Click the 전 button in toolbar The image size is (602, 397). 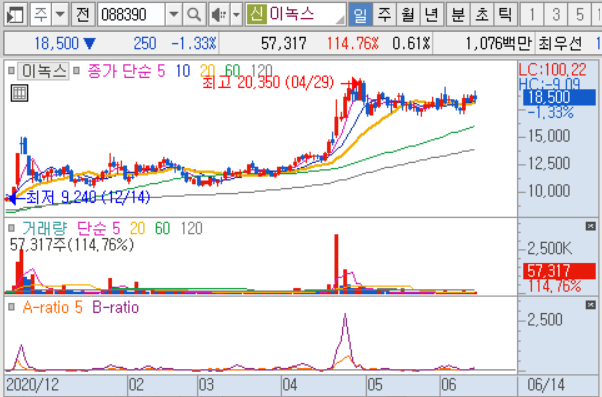(83, 15)
